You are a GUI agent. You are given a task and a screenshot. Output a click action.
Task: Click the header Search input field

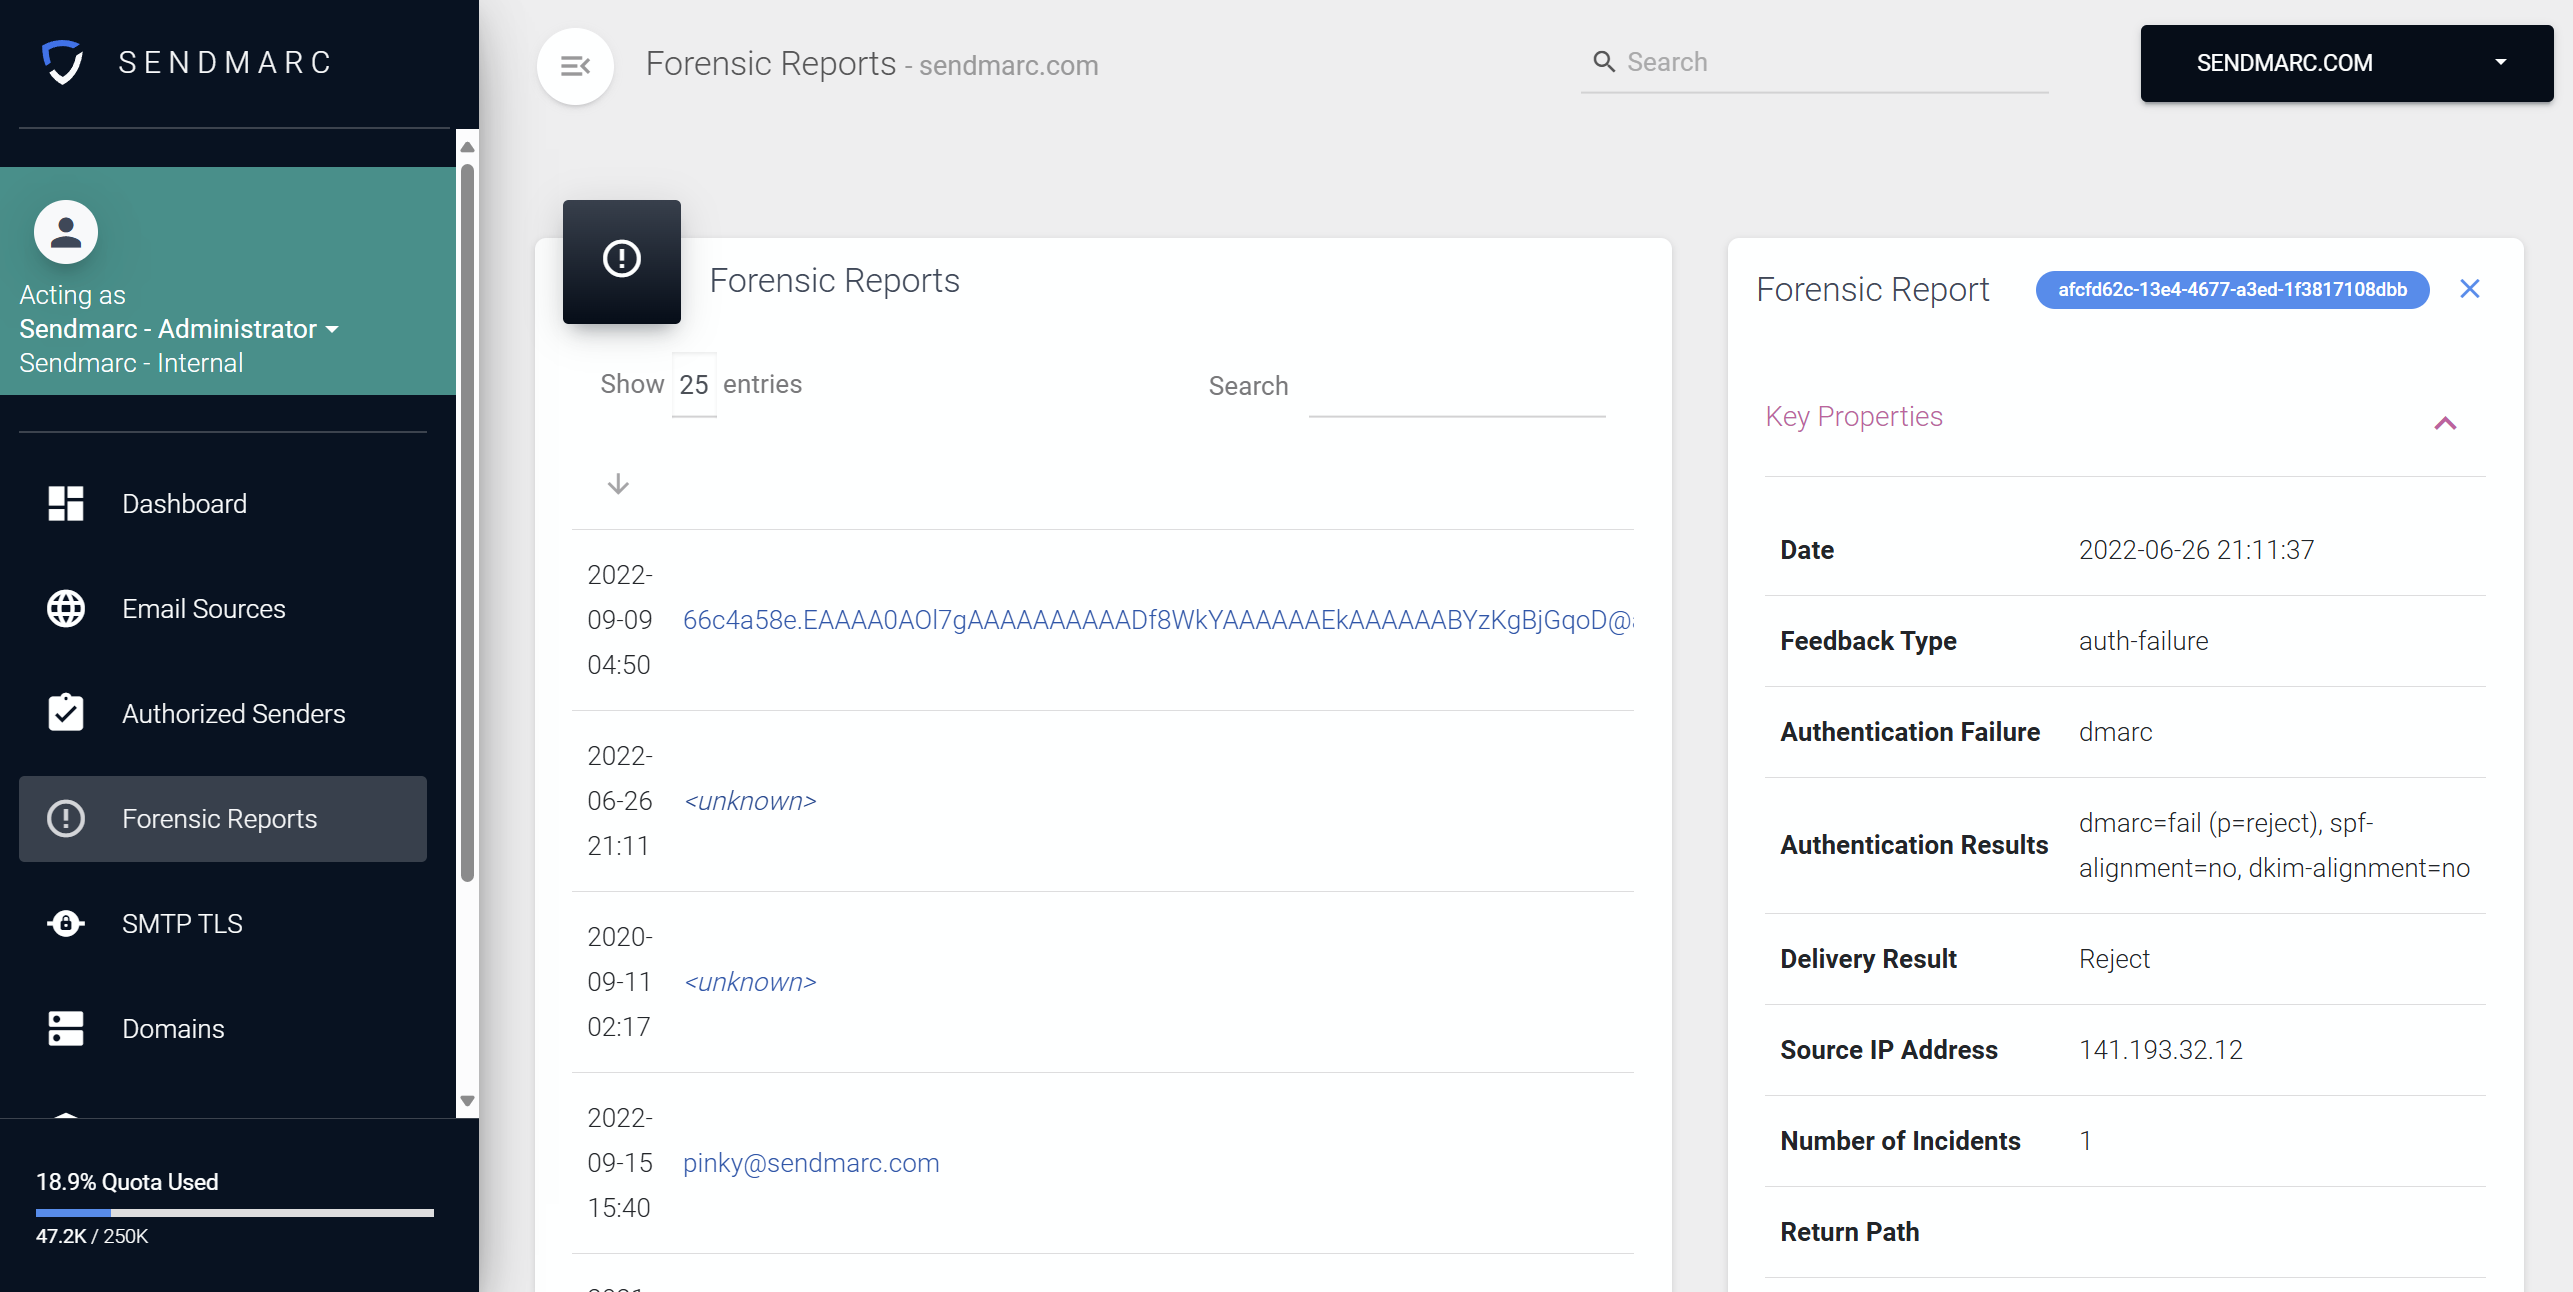click(1814, 62)
